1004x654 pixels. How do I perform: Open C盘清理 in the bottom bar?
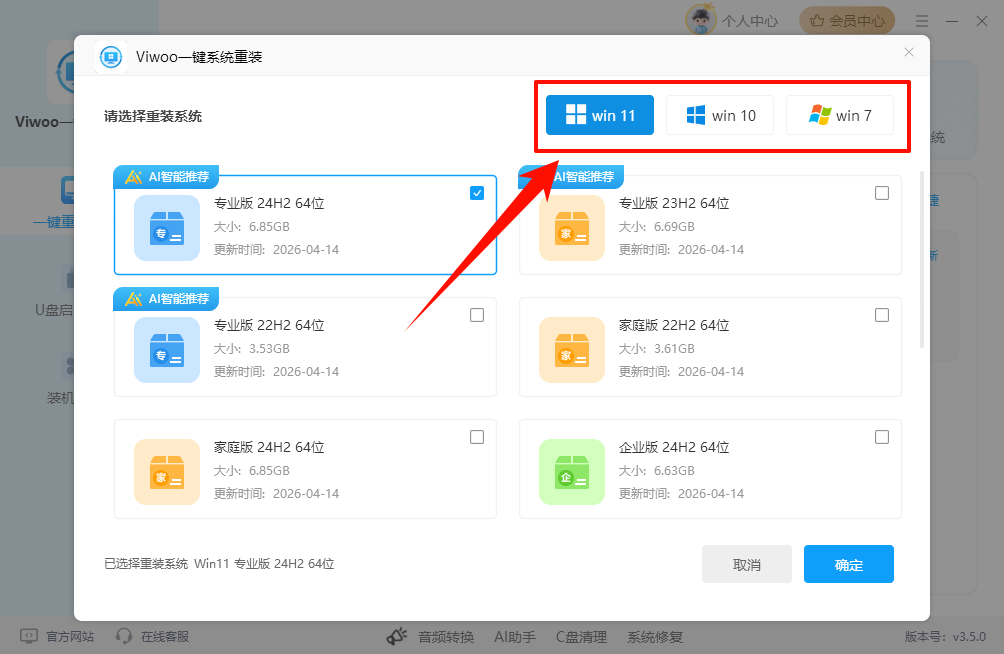tap(581, 637)
